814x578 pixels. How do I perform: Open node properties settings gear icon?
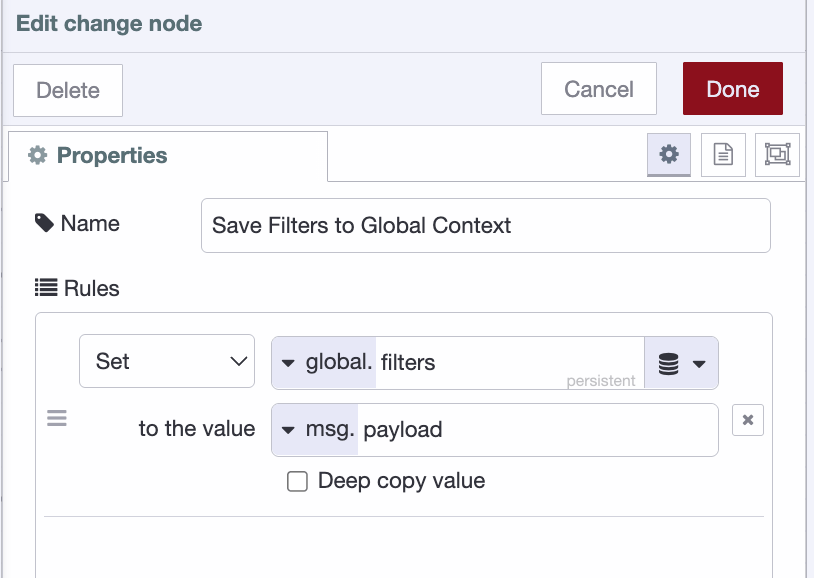tap(669, 155)
